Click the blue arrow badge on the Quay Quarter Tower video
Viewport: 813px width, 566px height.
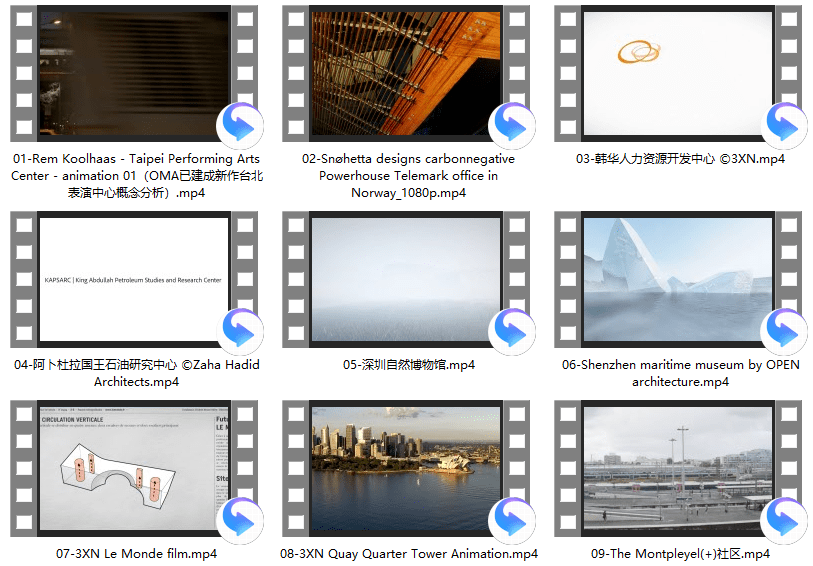coord(512,520)
